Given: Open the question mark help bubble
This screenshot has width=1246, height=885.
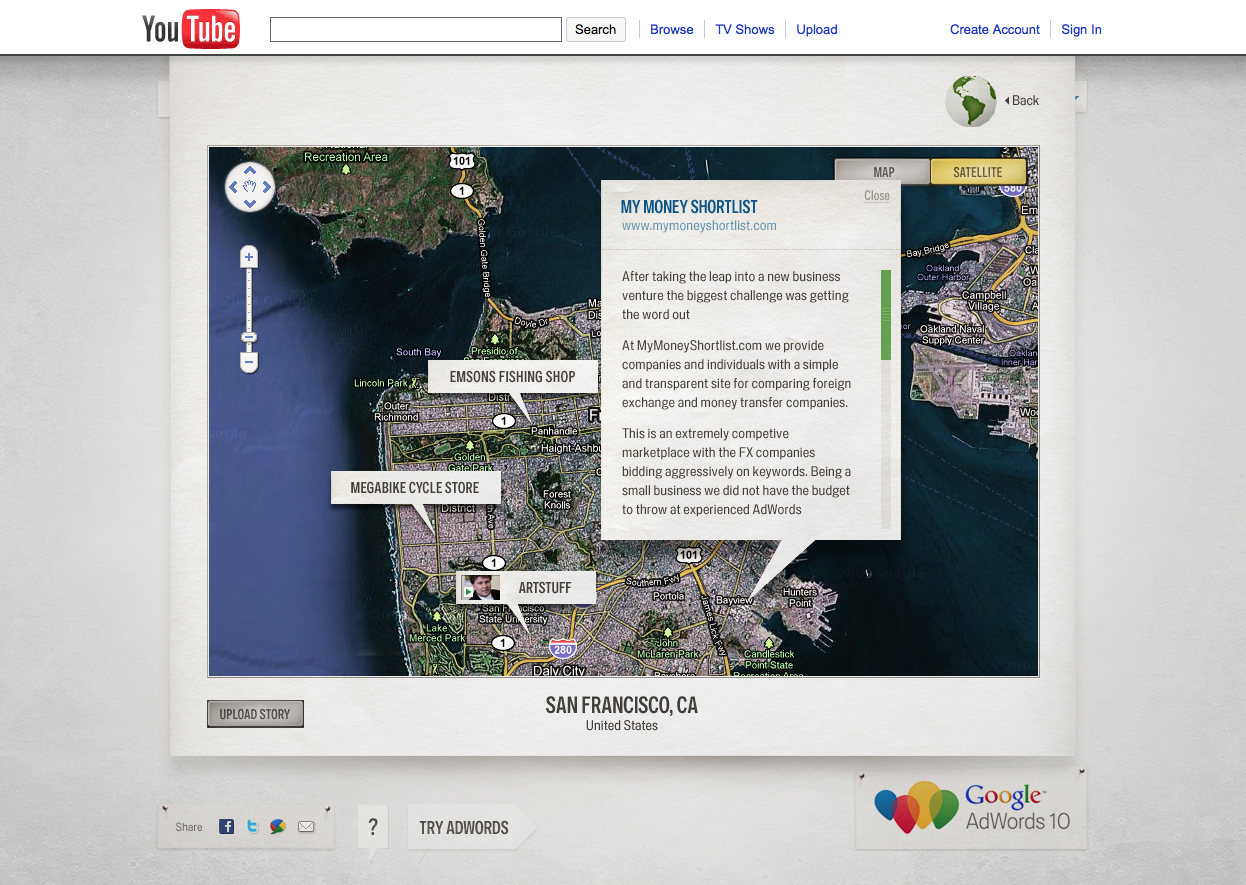Looking at the screenshot, I should 373,828.
